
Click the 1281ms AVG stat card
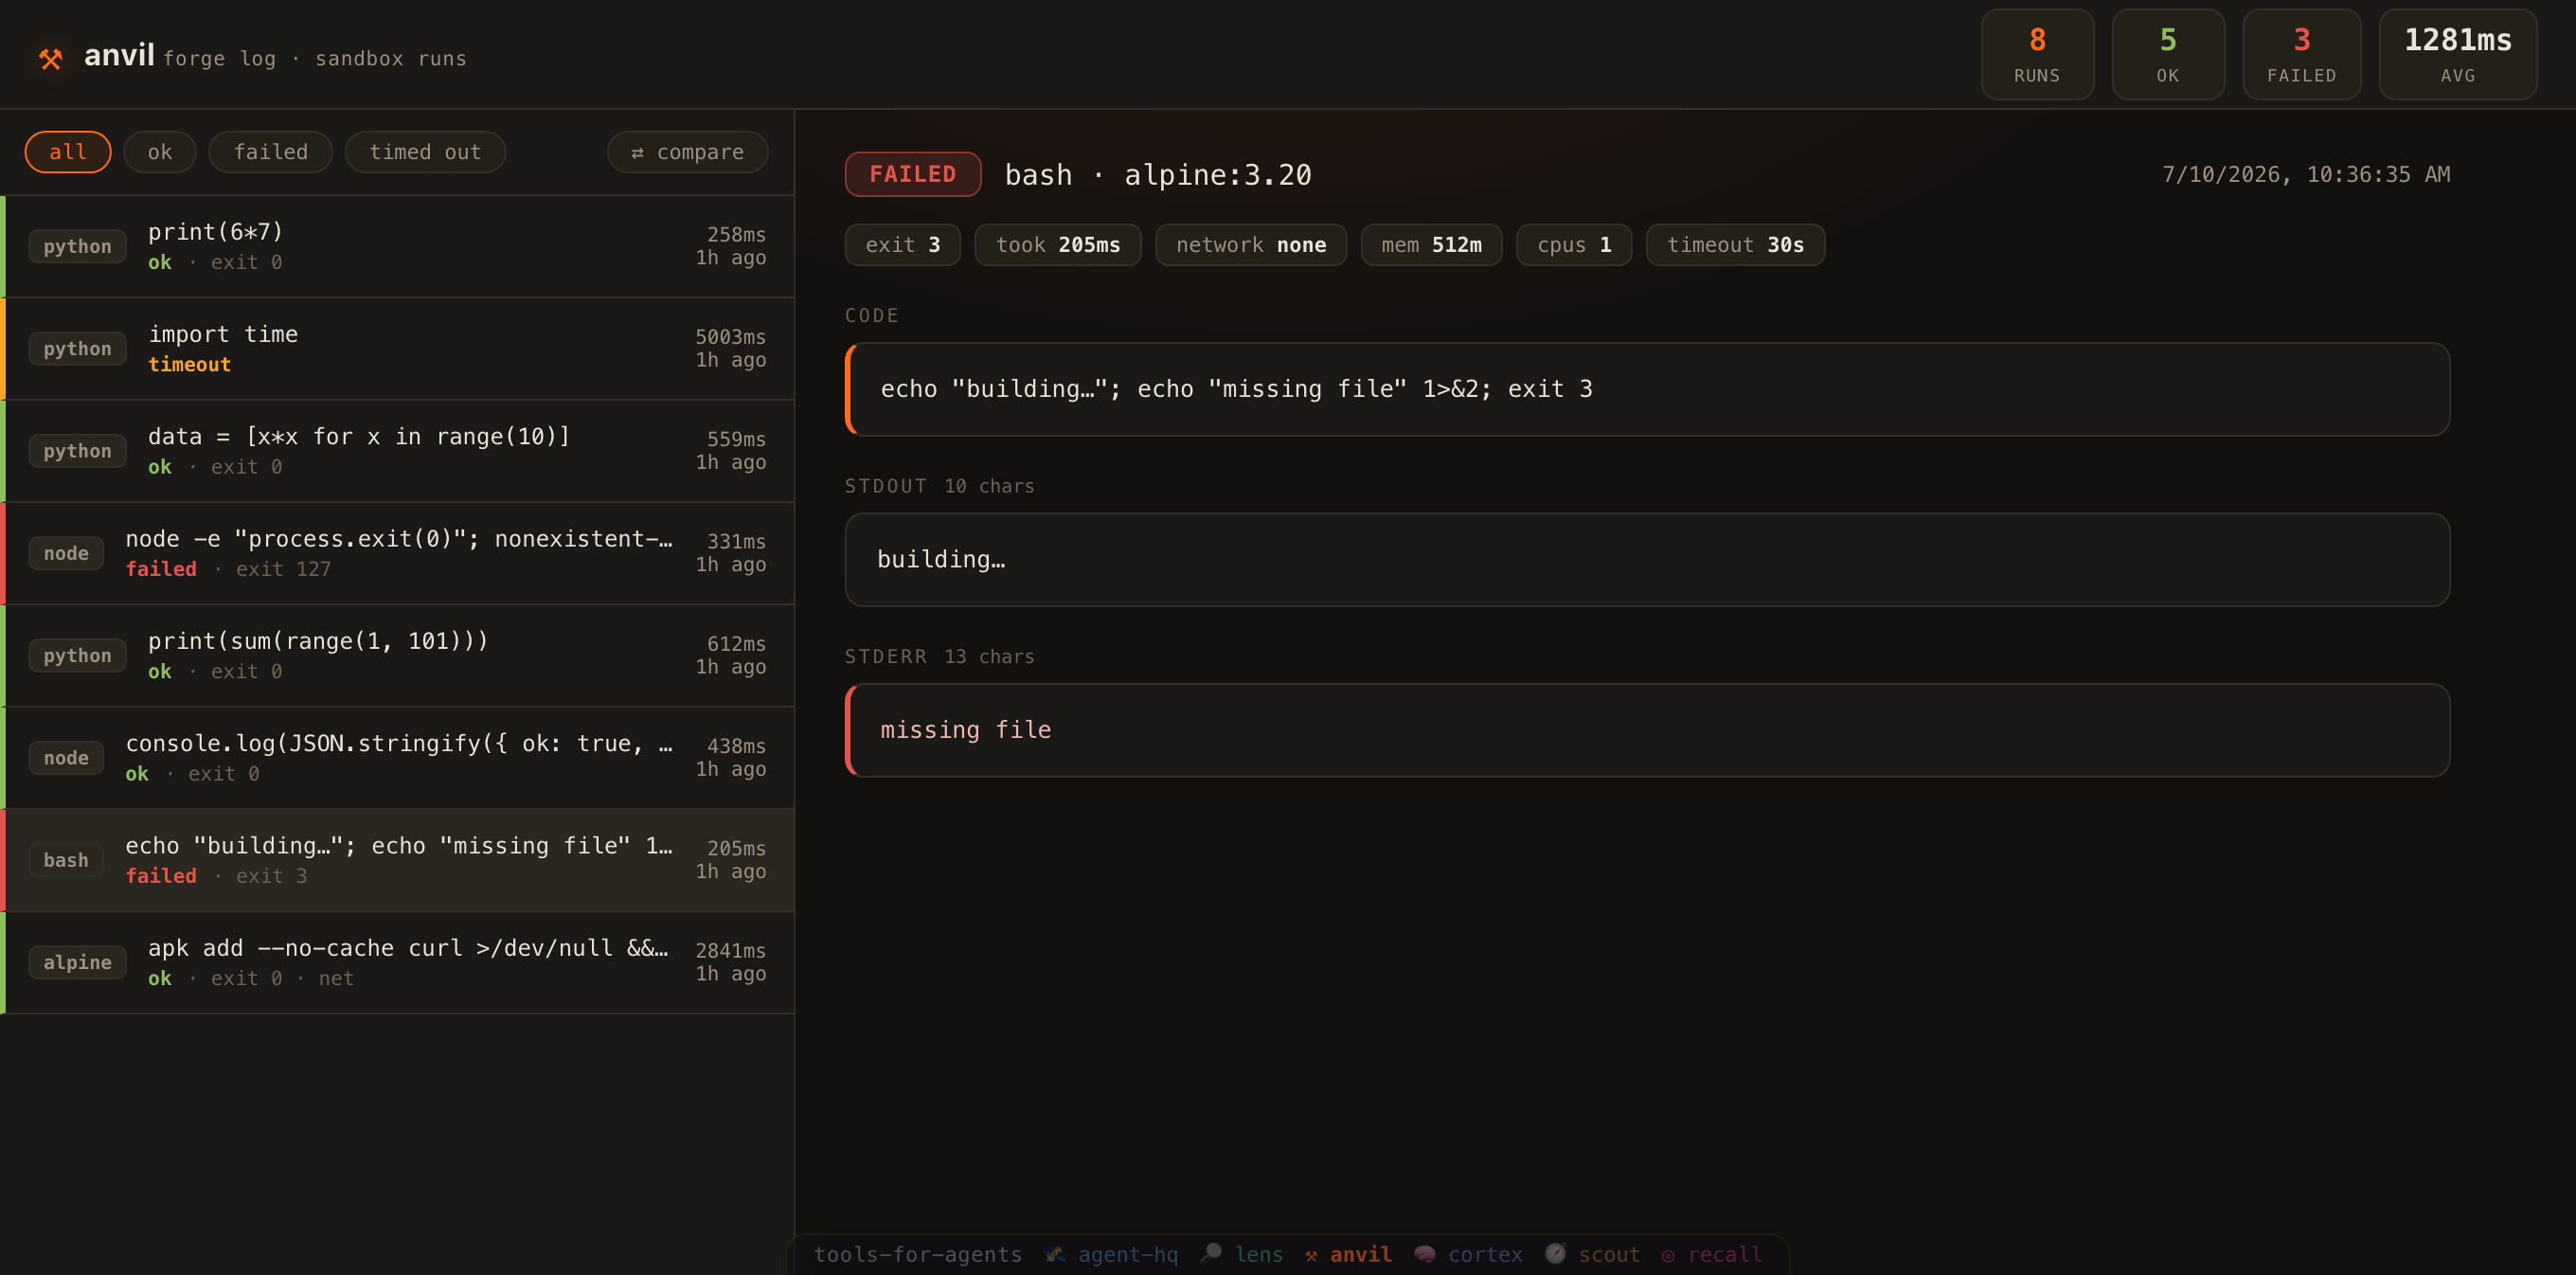pyautogui.click(x=2458, y=55)
